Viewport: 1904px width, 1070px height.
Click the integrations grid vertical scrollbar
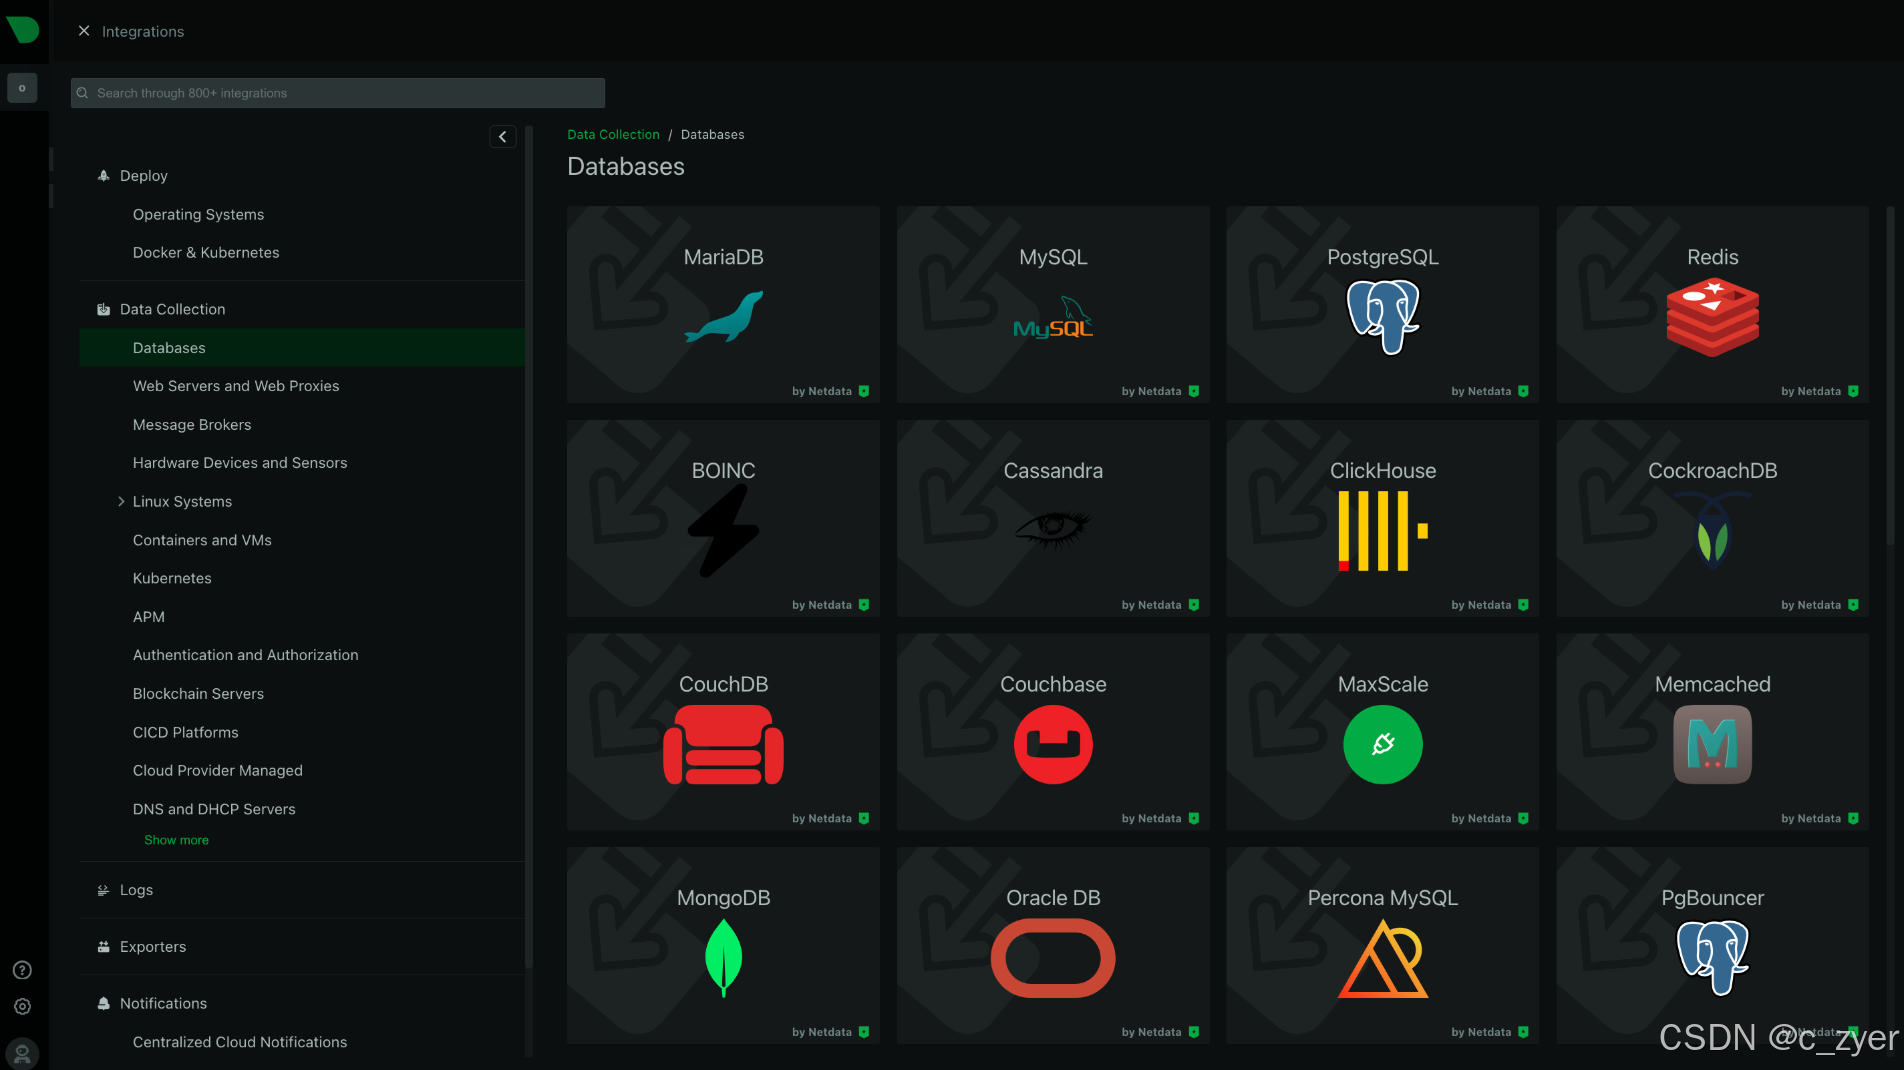(x=1890, y=376)
